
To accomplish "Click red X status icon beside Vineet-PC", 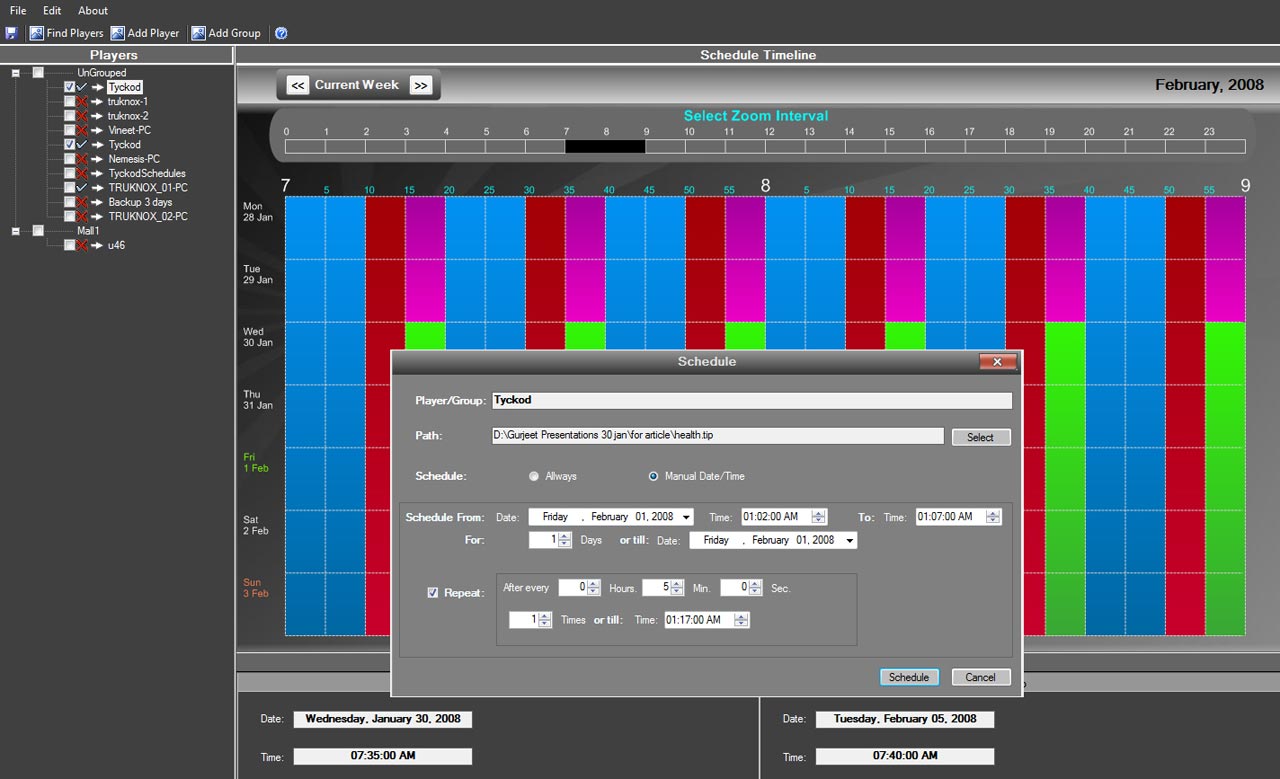I will click(82, 130).
